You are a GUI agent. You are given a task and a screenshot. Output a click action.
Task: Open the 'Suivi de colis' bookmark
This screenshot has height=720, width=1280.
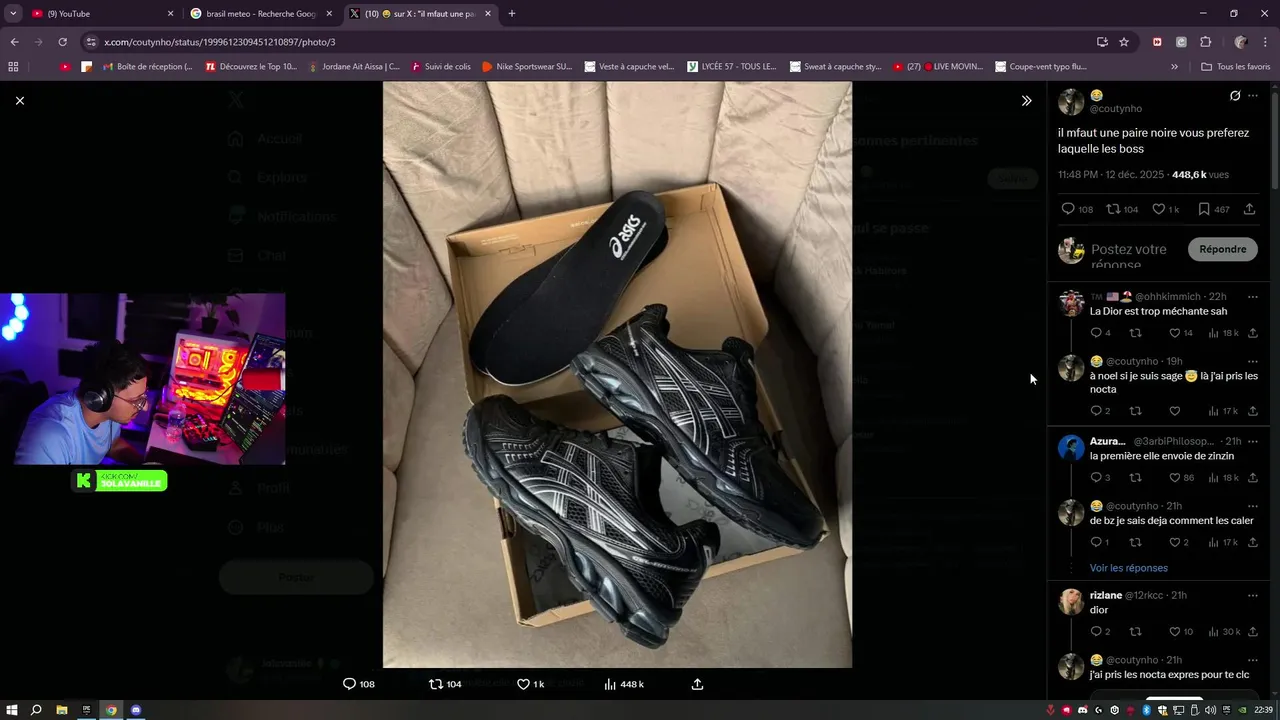point(440,67)
